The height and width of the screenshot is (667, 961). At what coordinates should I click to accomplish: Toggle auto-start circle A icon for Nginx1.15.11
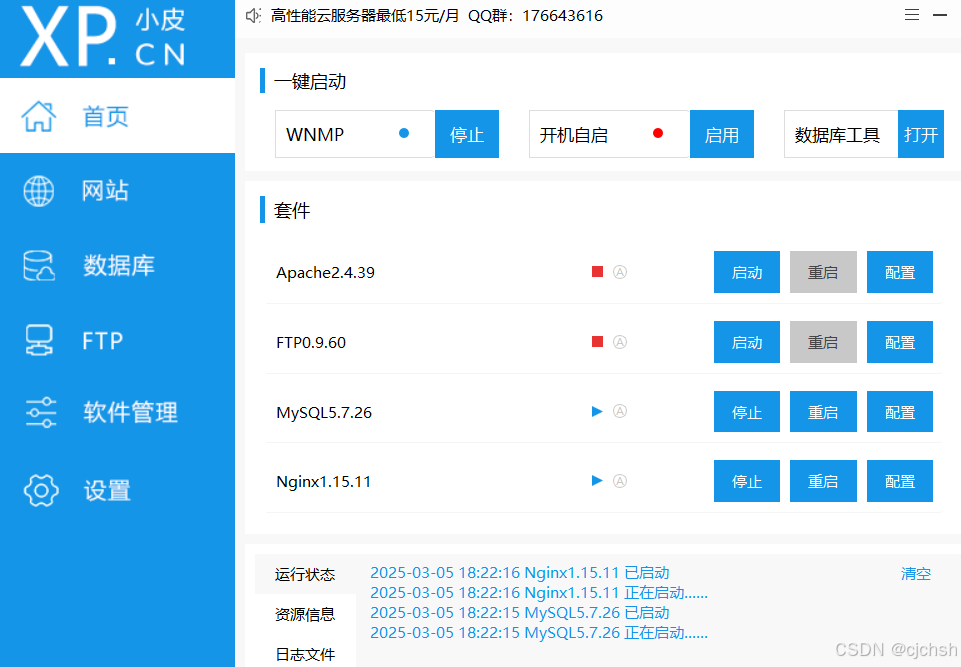620,481
